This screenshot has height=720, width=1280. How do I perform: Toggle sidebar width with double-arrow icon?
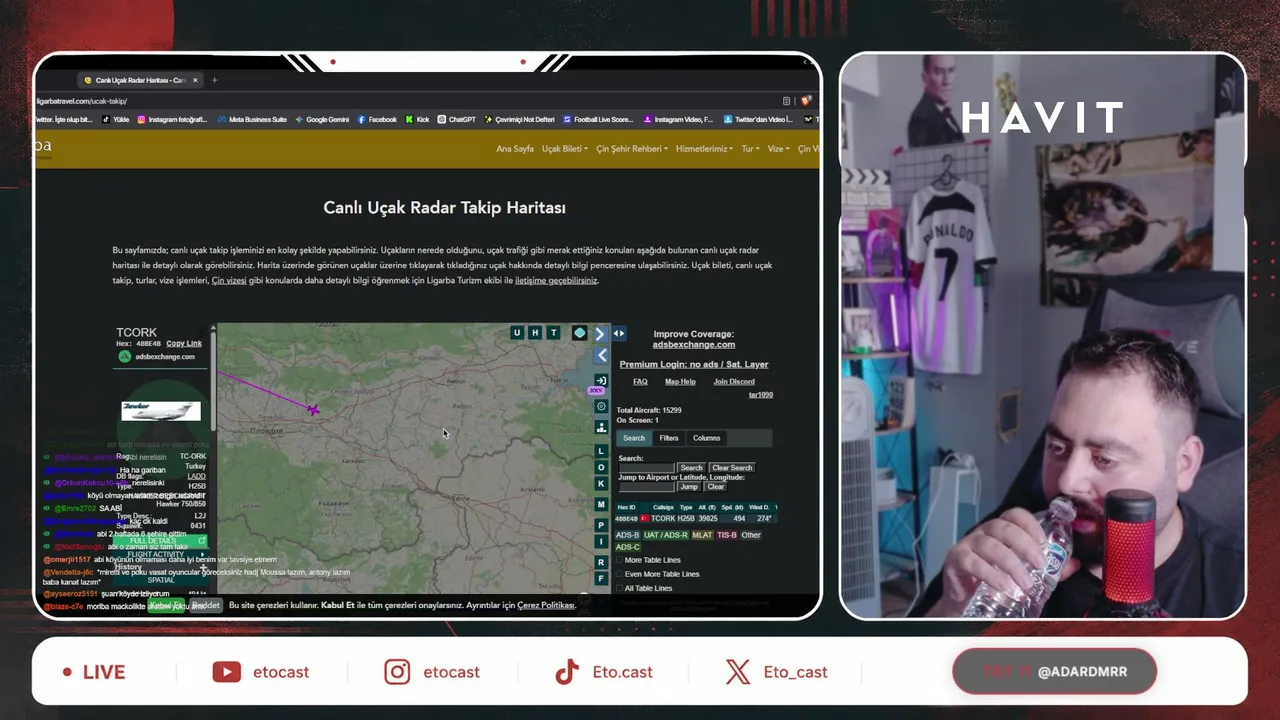click(x=619, y=334)
